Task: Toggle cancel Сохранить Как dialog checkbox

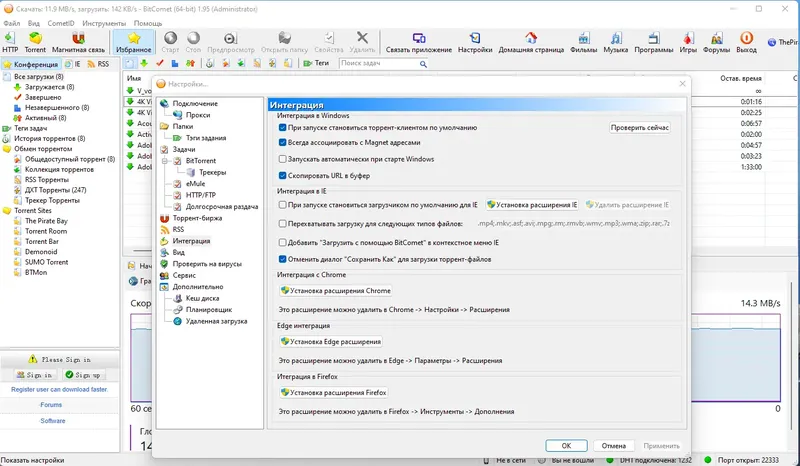Action: (x=282, y=259)
